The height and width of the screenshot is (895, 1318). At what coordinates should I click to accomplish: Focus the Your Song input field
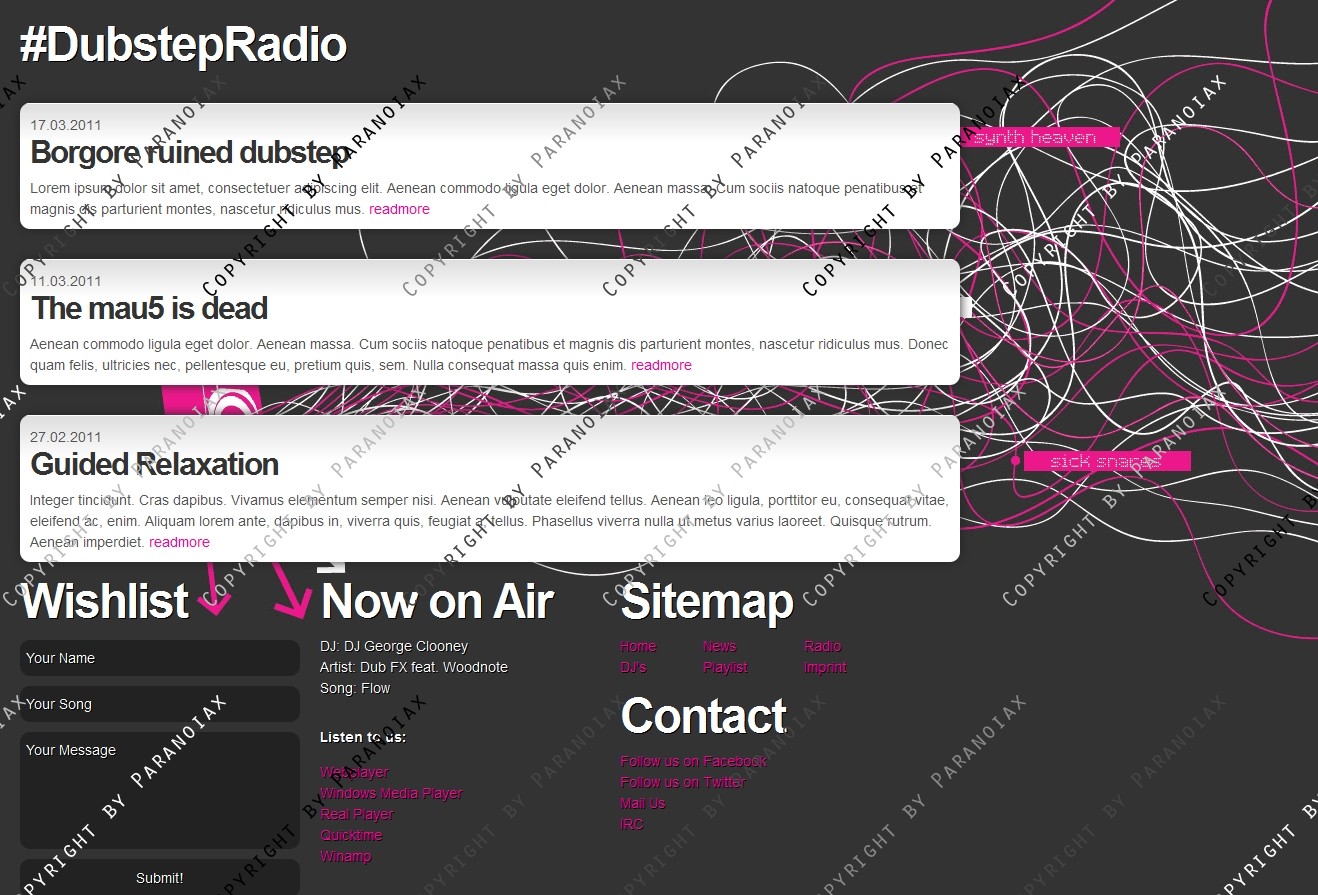click(x=160, y=704)
